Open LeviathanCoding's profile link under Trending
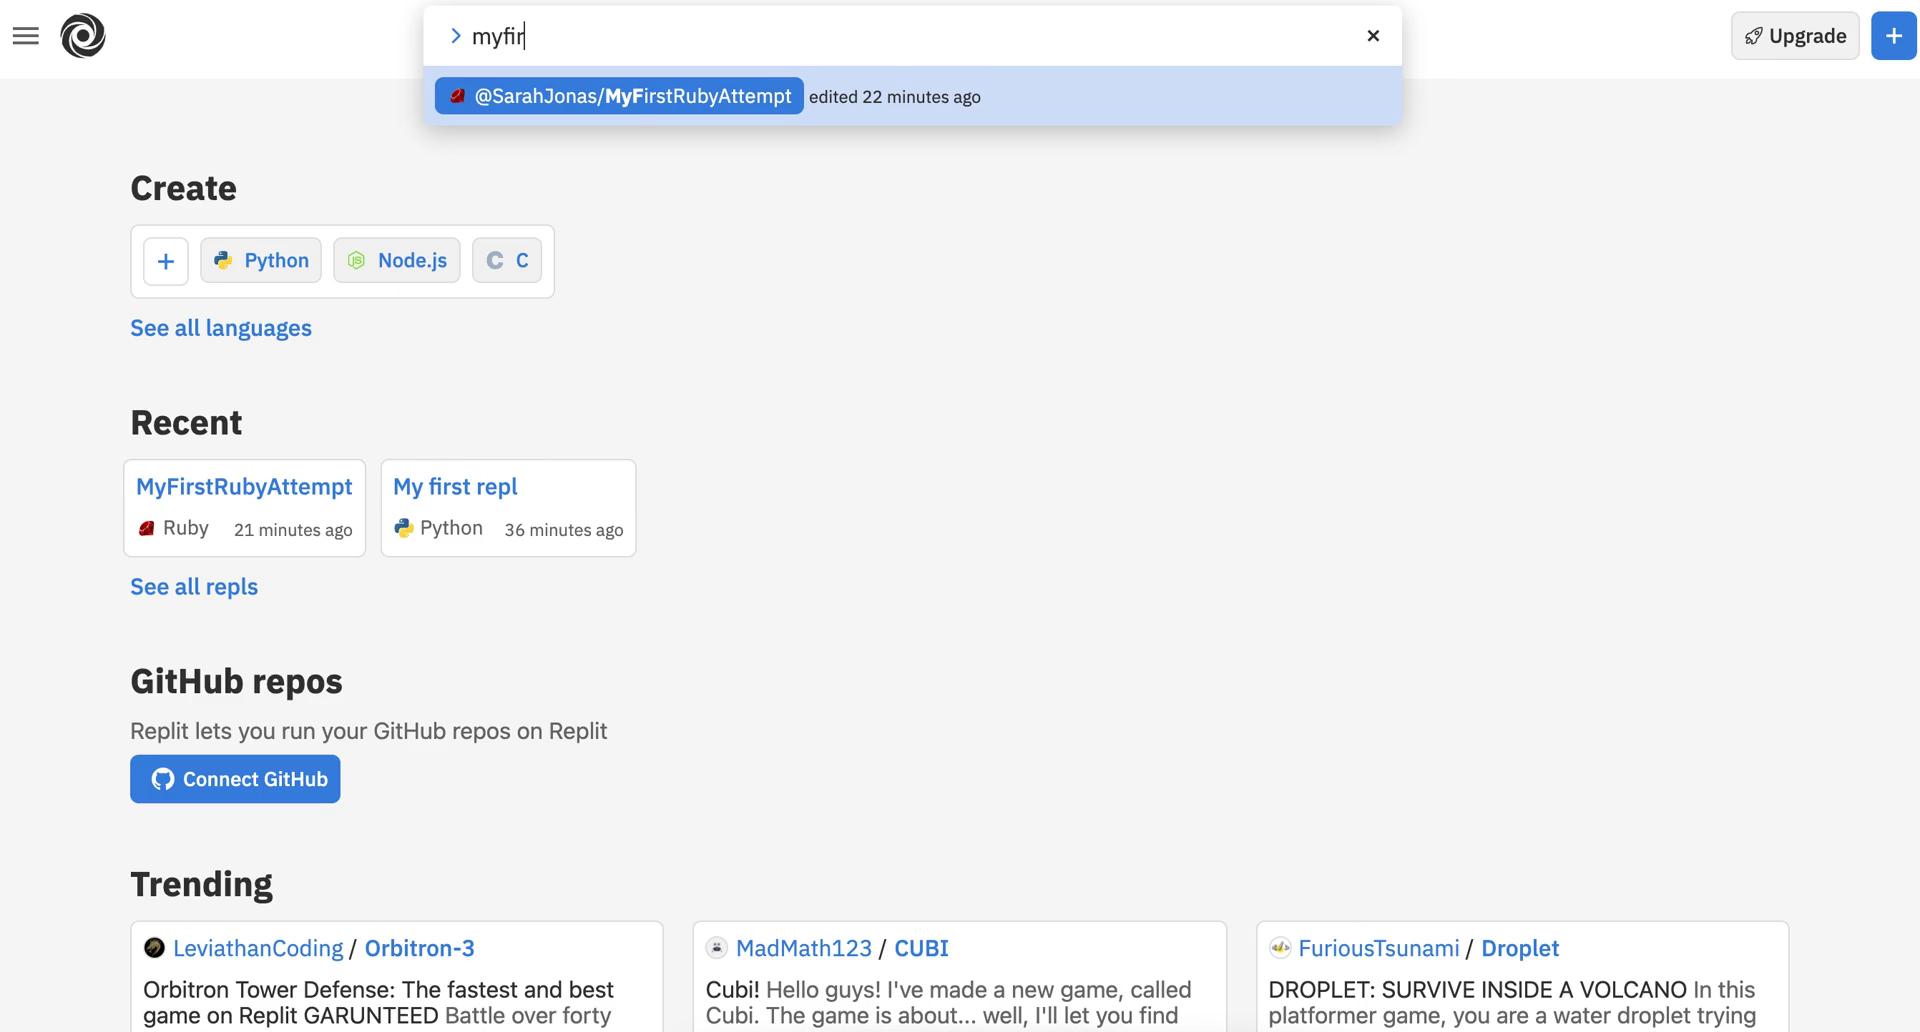This screenshot has height=1032, width=1920. pyautogui.click(x=256, y=948)
